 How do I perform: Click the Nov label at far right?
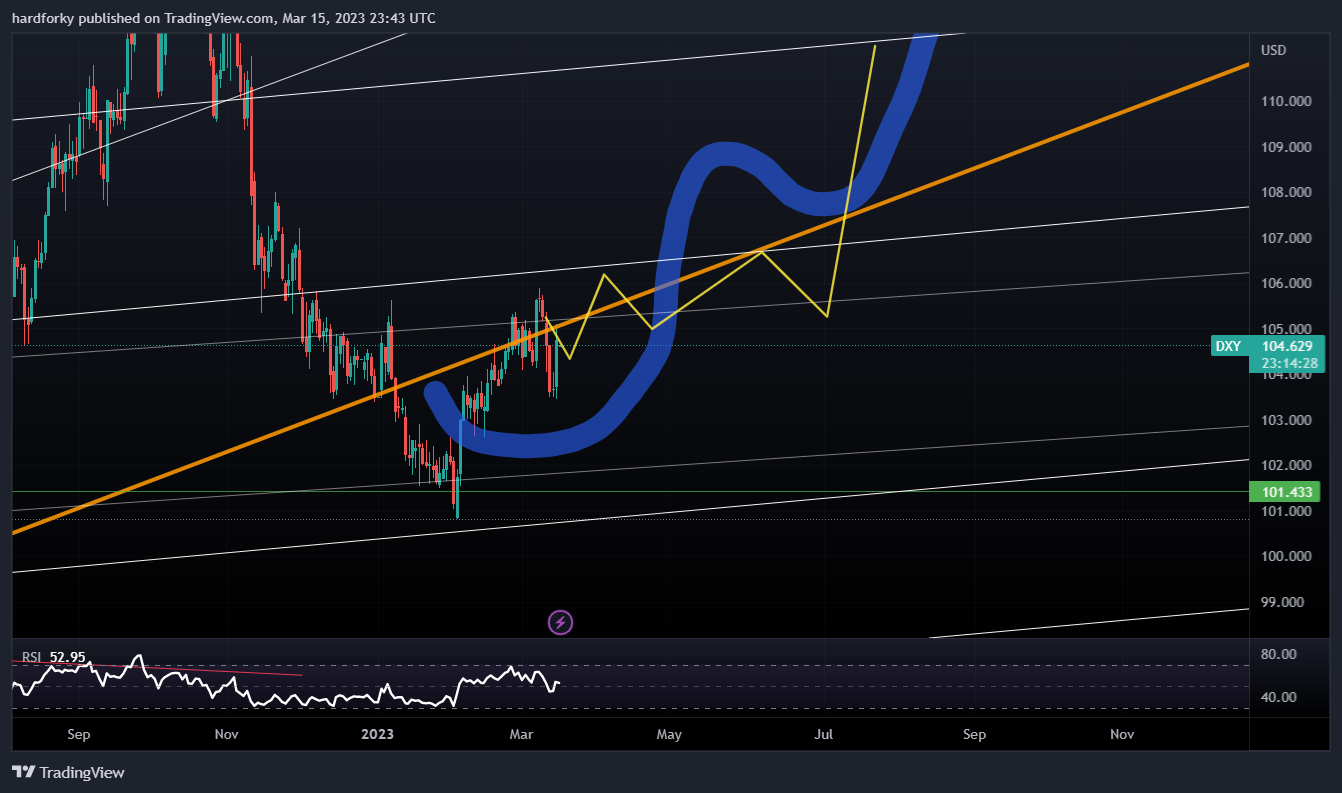click(1122, 734)
